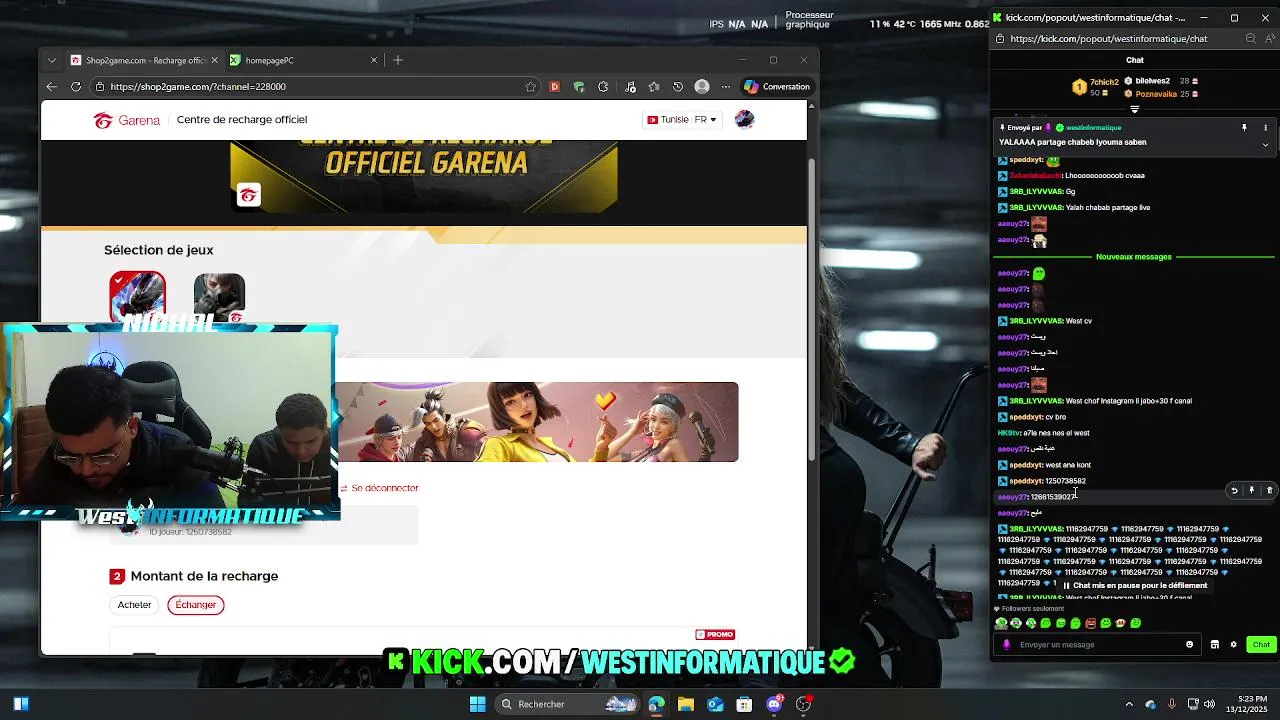
Task: Open the Windows Start menu
Action: 477,704
